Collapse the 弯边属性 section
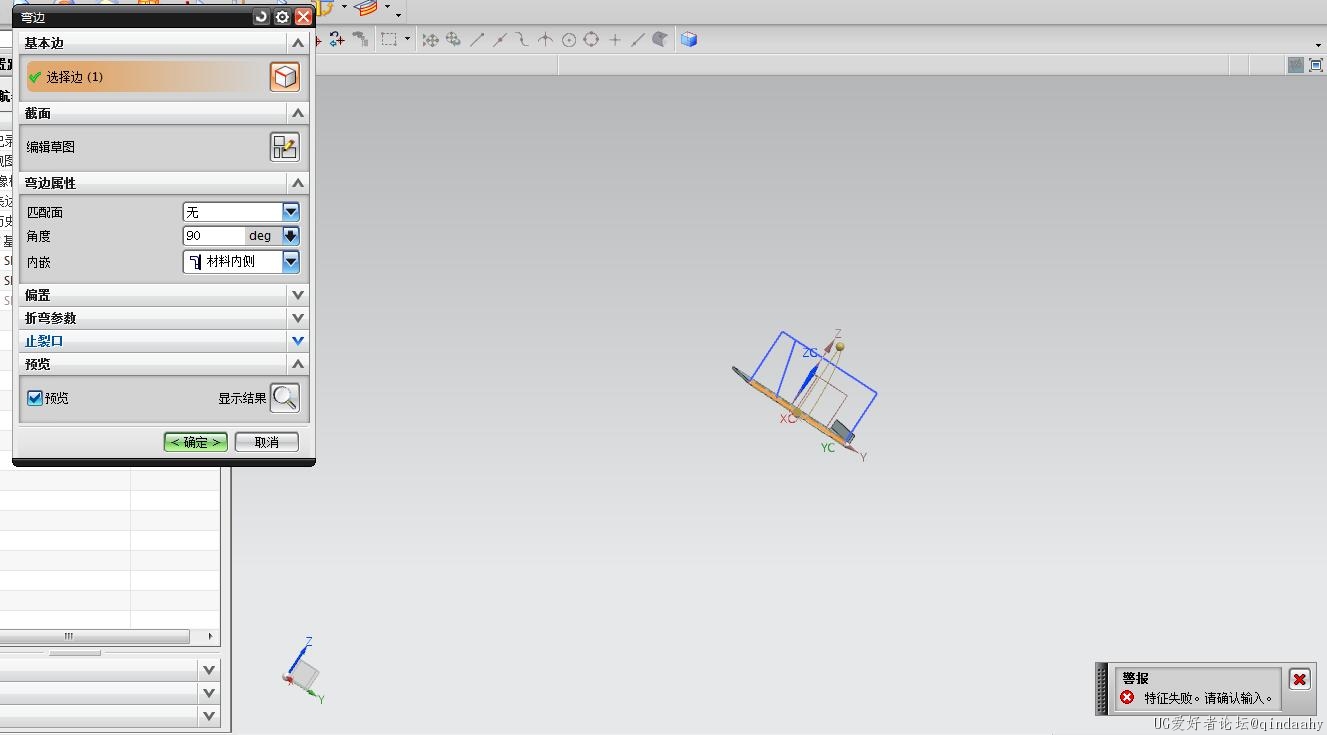1327x735 pixels. click(x=297, y=183)
